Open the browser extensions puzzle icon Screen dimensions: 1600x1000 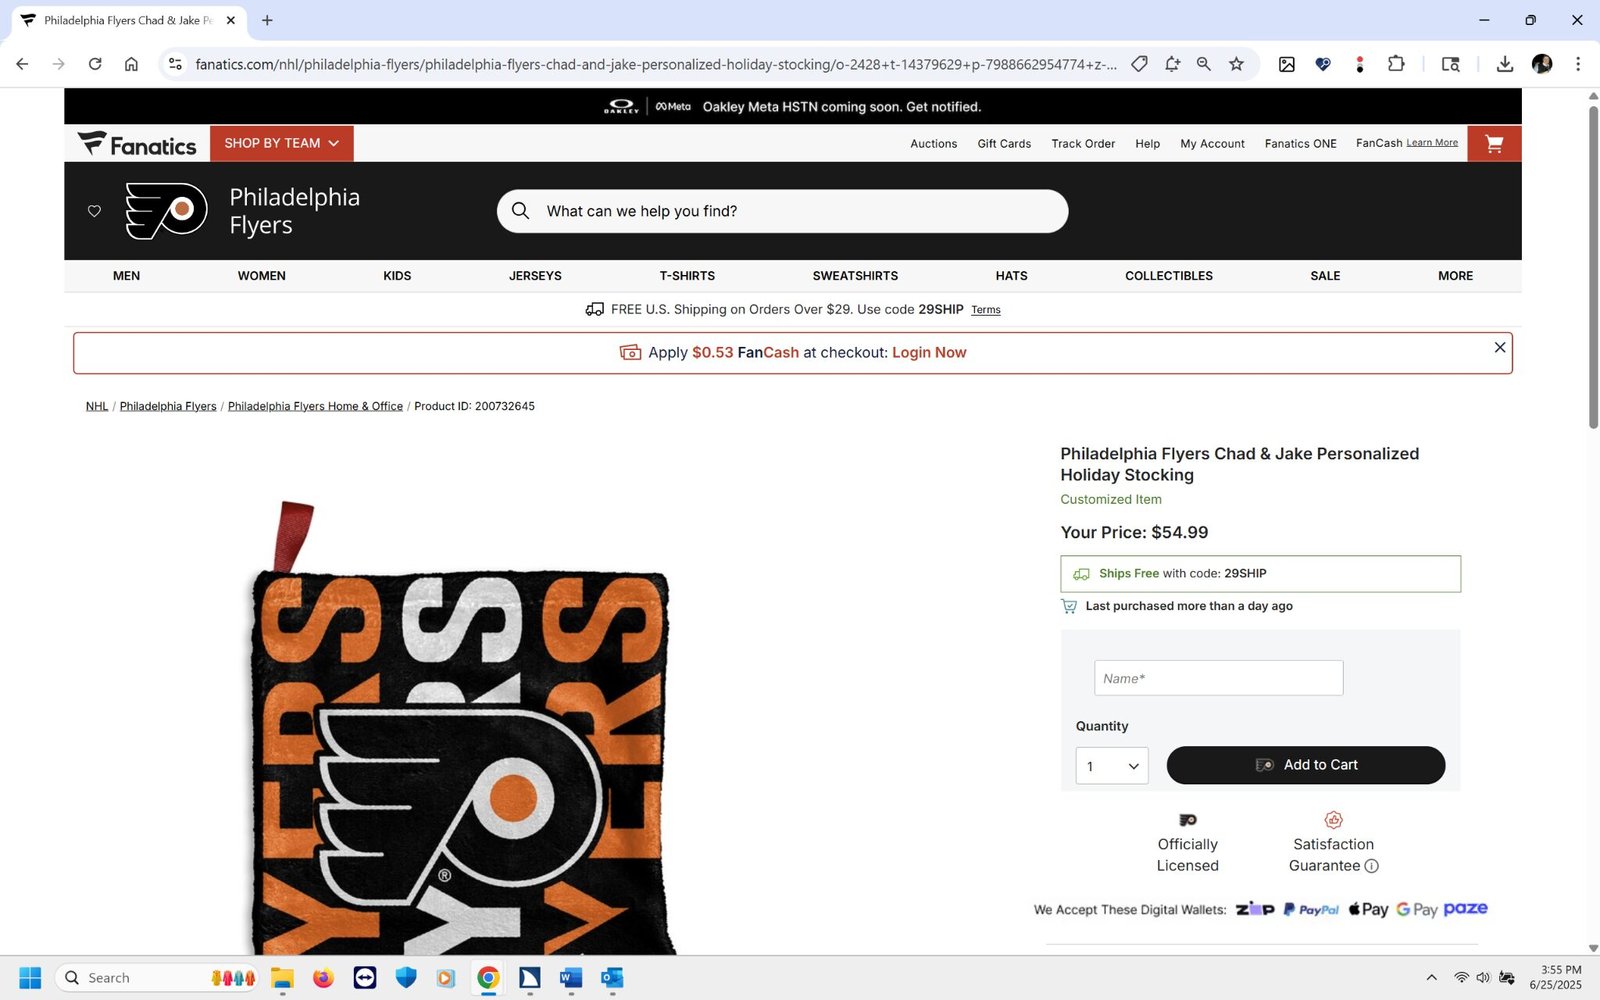click(x=1396, y=64)
